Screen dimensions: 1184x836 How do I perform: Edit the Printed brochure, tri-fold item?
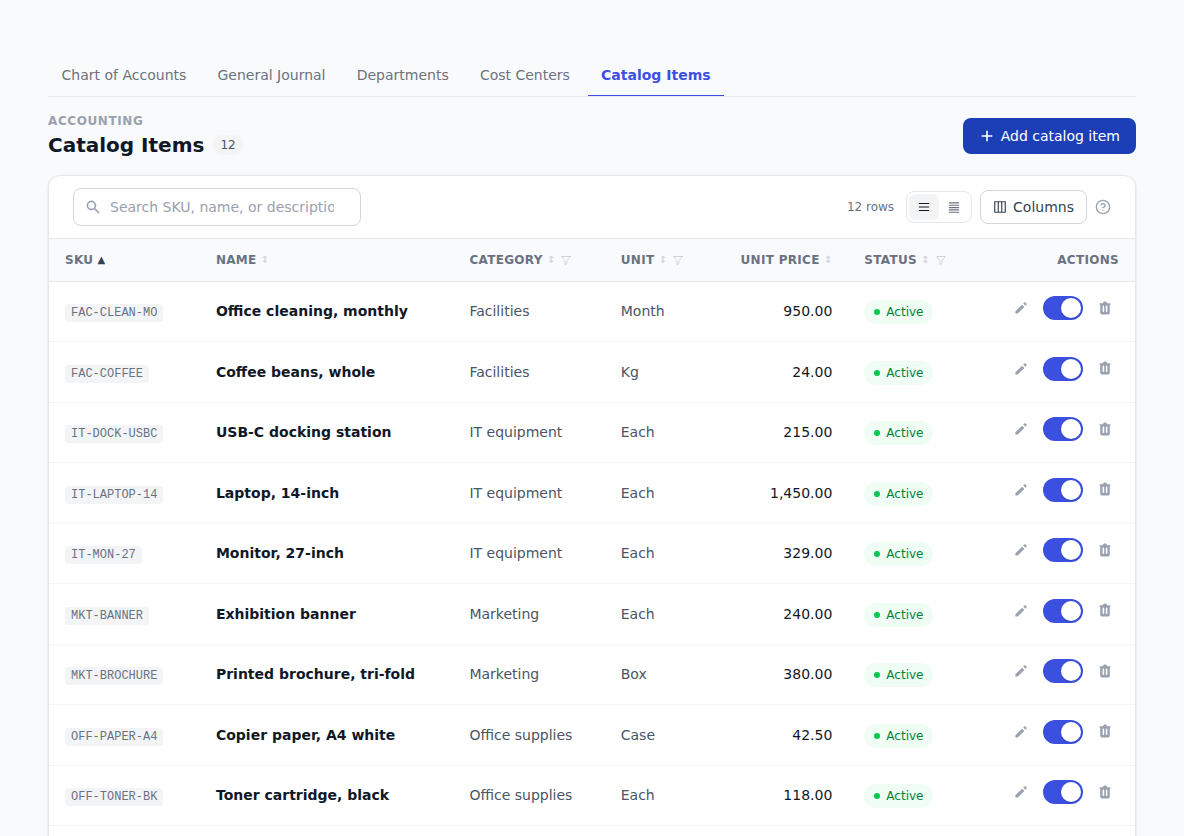[1020, 671]
